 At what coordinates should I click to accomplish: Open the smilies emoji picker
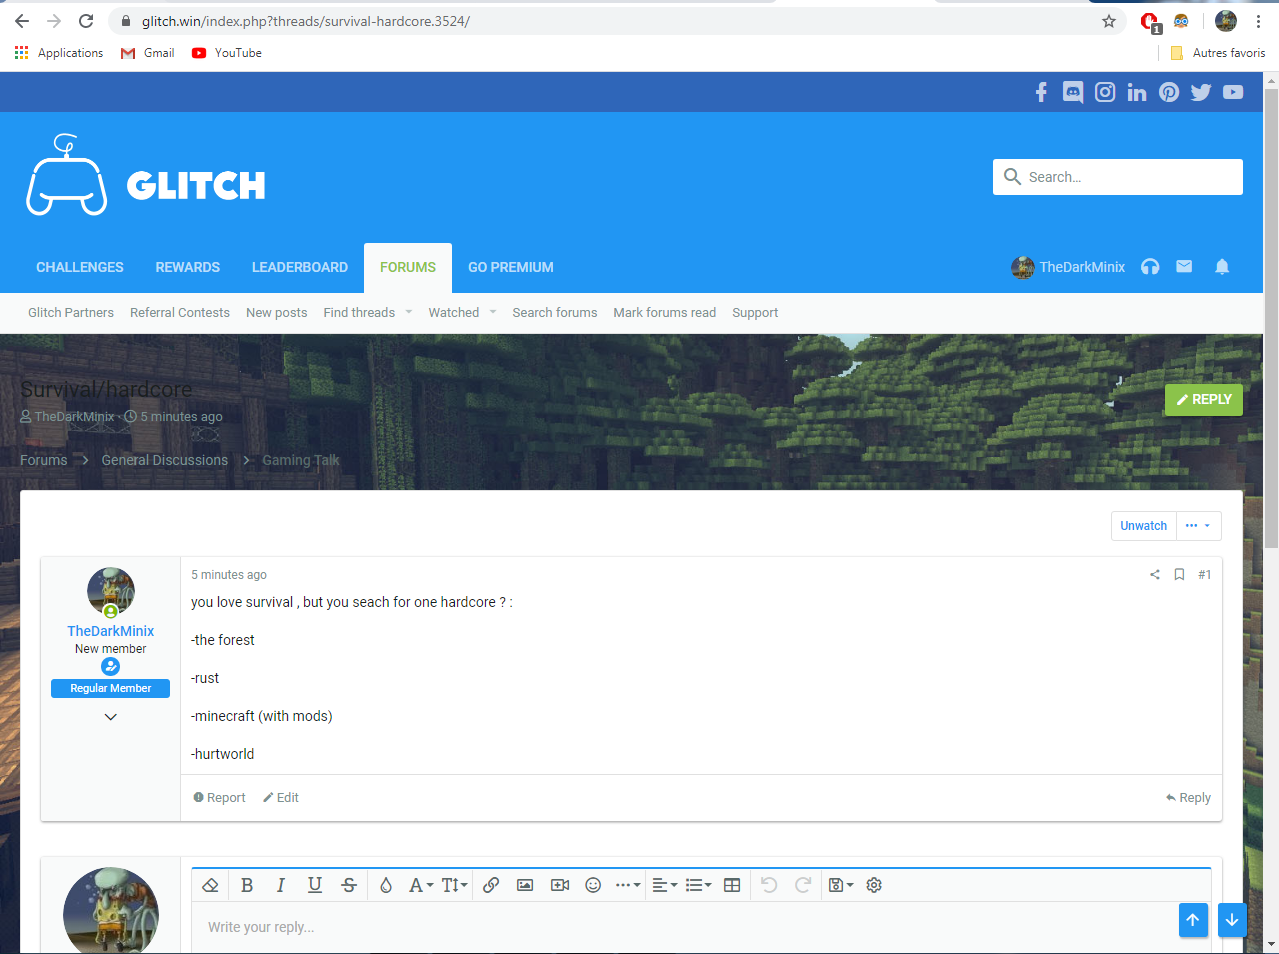pyautogui.click(x=593, y=885)
